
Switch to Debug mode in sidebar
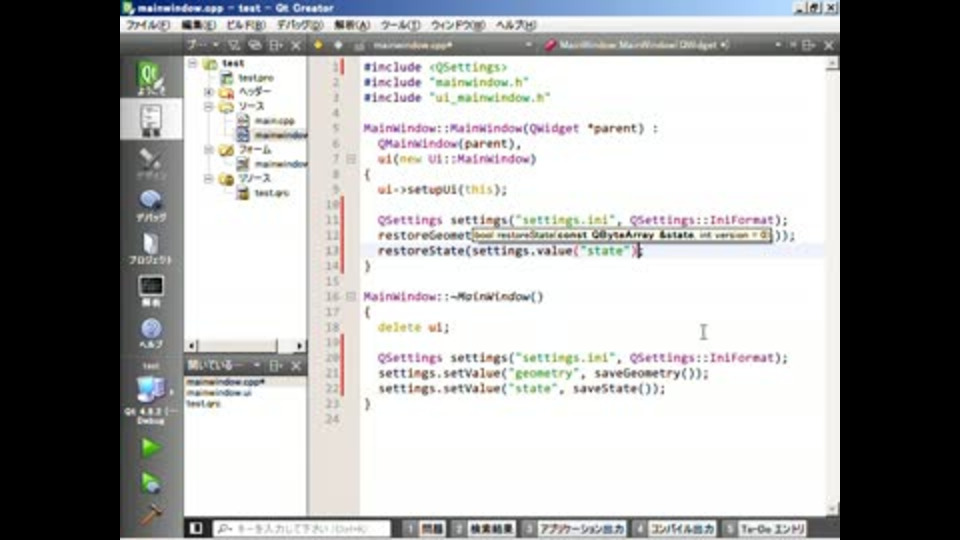tap(151, 205)
